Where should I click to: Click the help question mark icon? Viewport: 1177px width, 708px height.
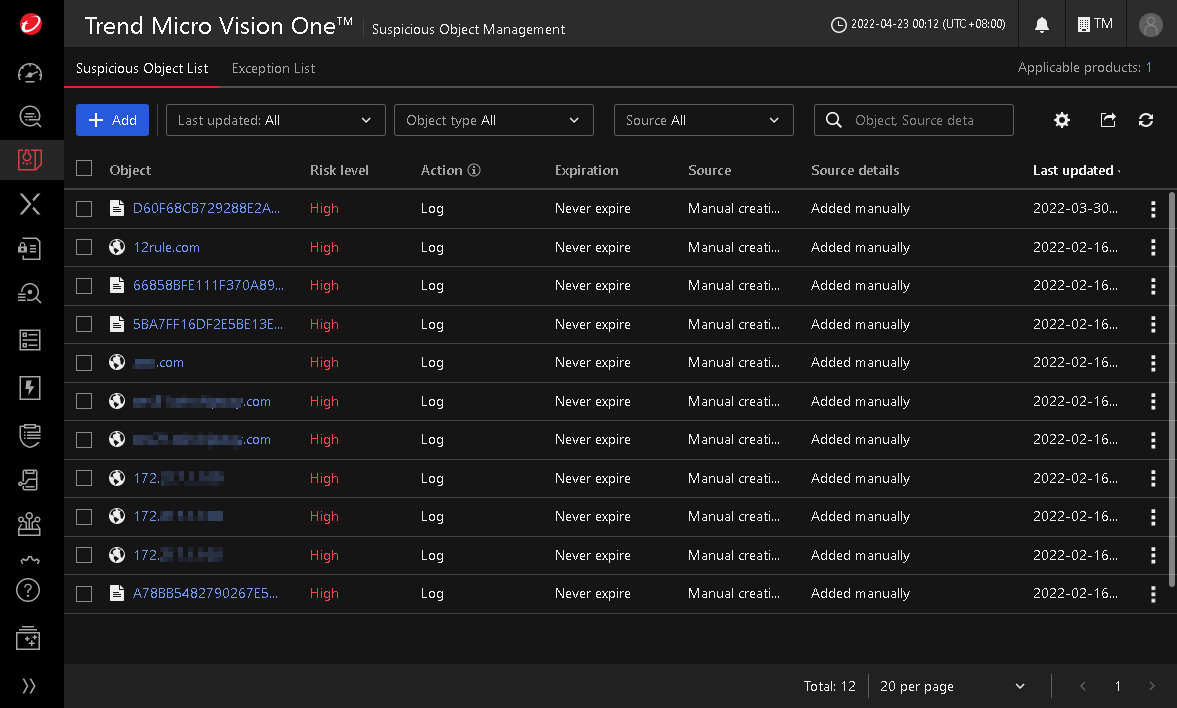(30, 590)
